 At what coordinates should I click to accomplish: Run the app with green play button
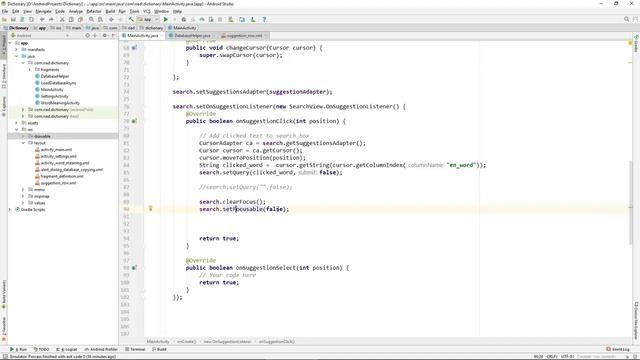(x=166, y=19)
